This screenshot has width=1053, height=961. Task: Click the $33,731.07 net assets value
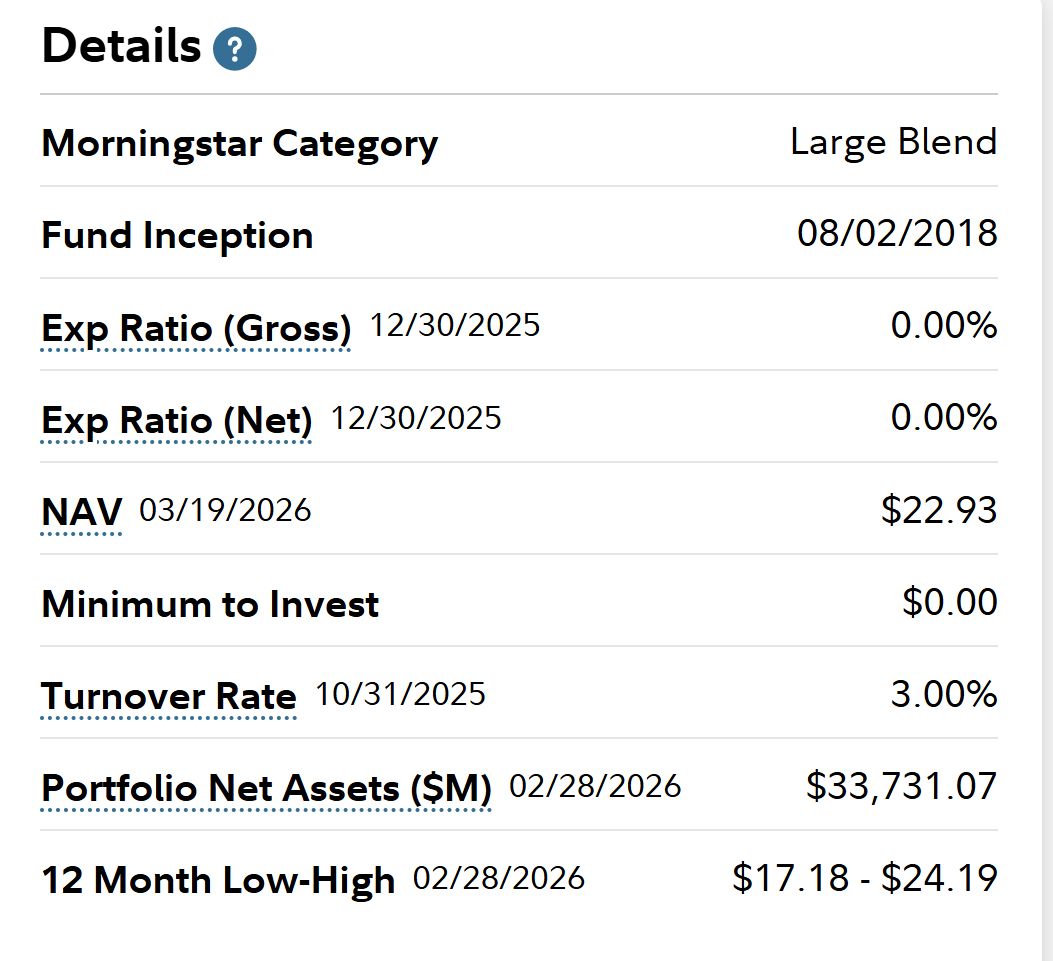901,786
